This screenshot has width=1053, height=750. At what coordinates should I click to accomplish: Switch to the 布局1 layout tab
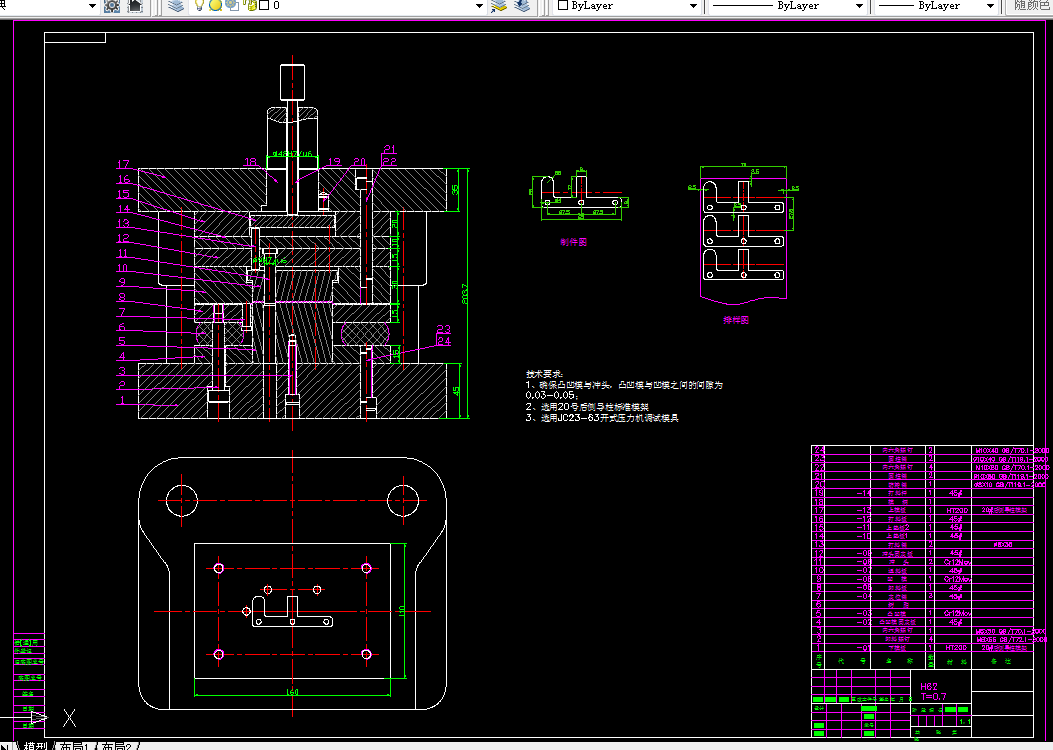74,745
